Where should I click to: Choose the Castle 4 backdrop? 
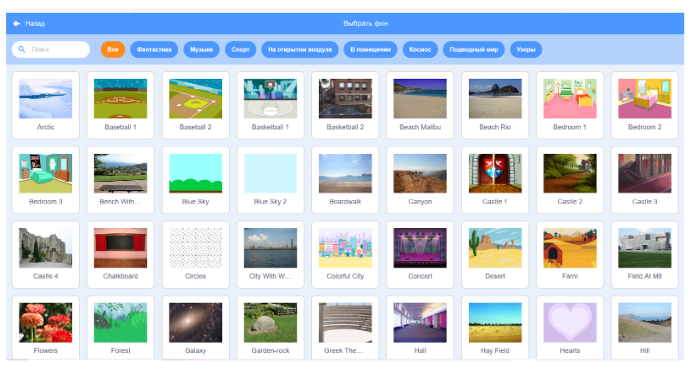coord(46,255)
